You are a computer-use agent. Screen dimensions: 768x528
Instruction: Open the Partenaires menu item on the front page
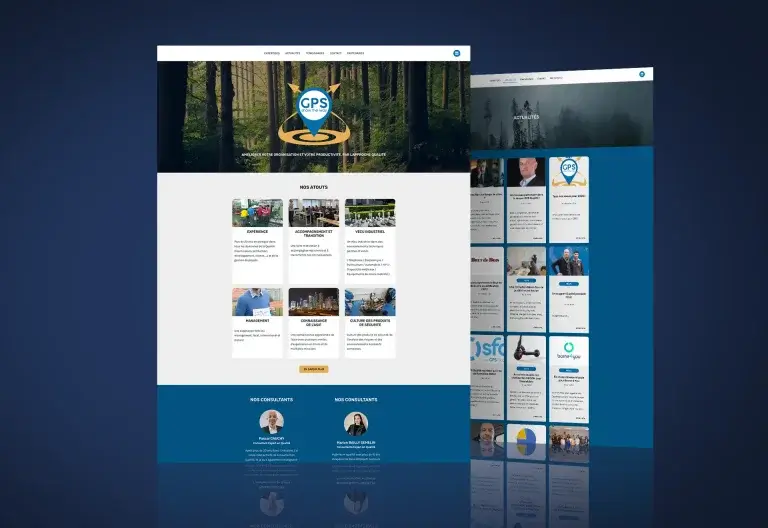click(356, 53)
